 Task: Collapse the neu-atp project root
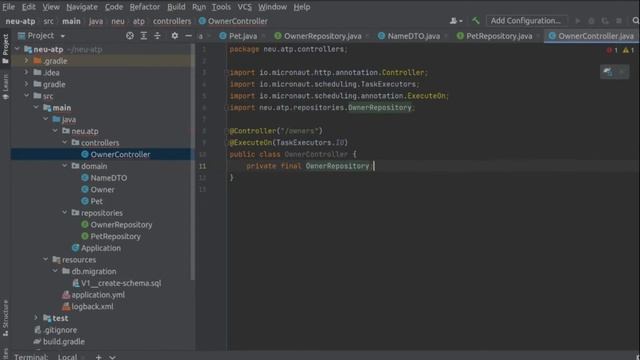[17, 49]
